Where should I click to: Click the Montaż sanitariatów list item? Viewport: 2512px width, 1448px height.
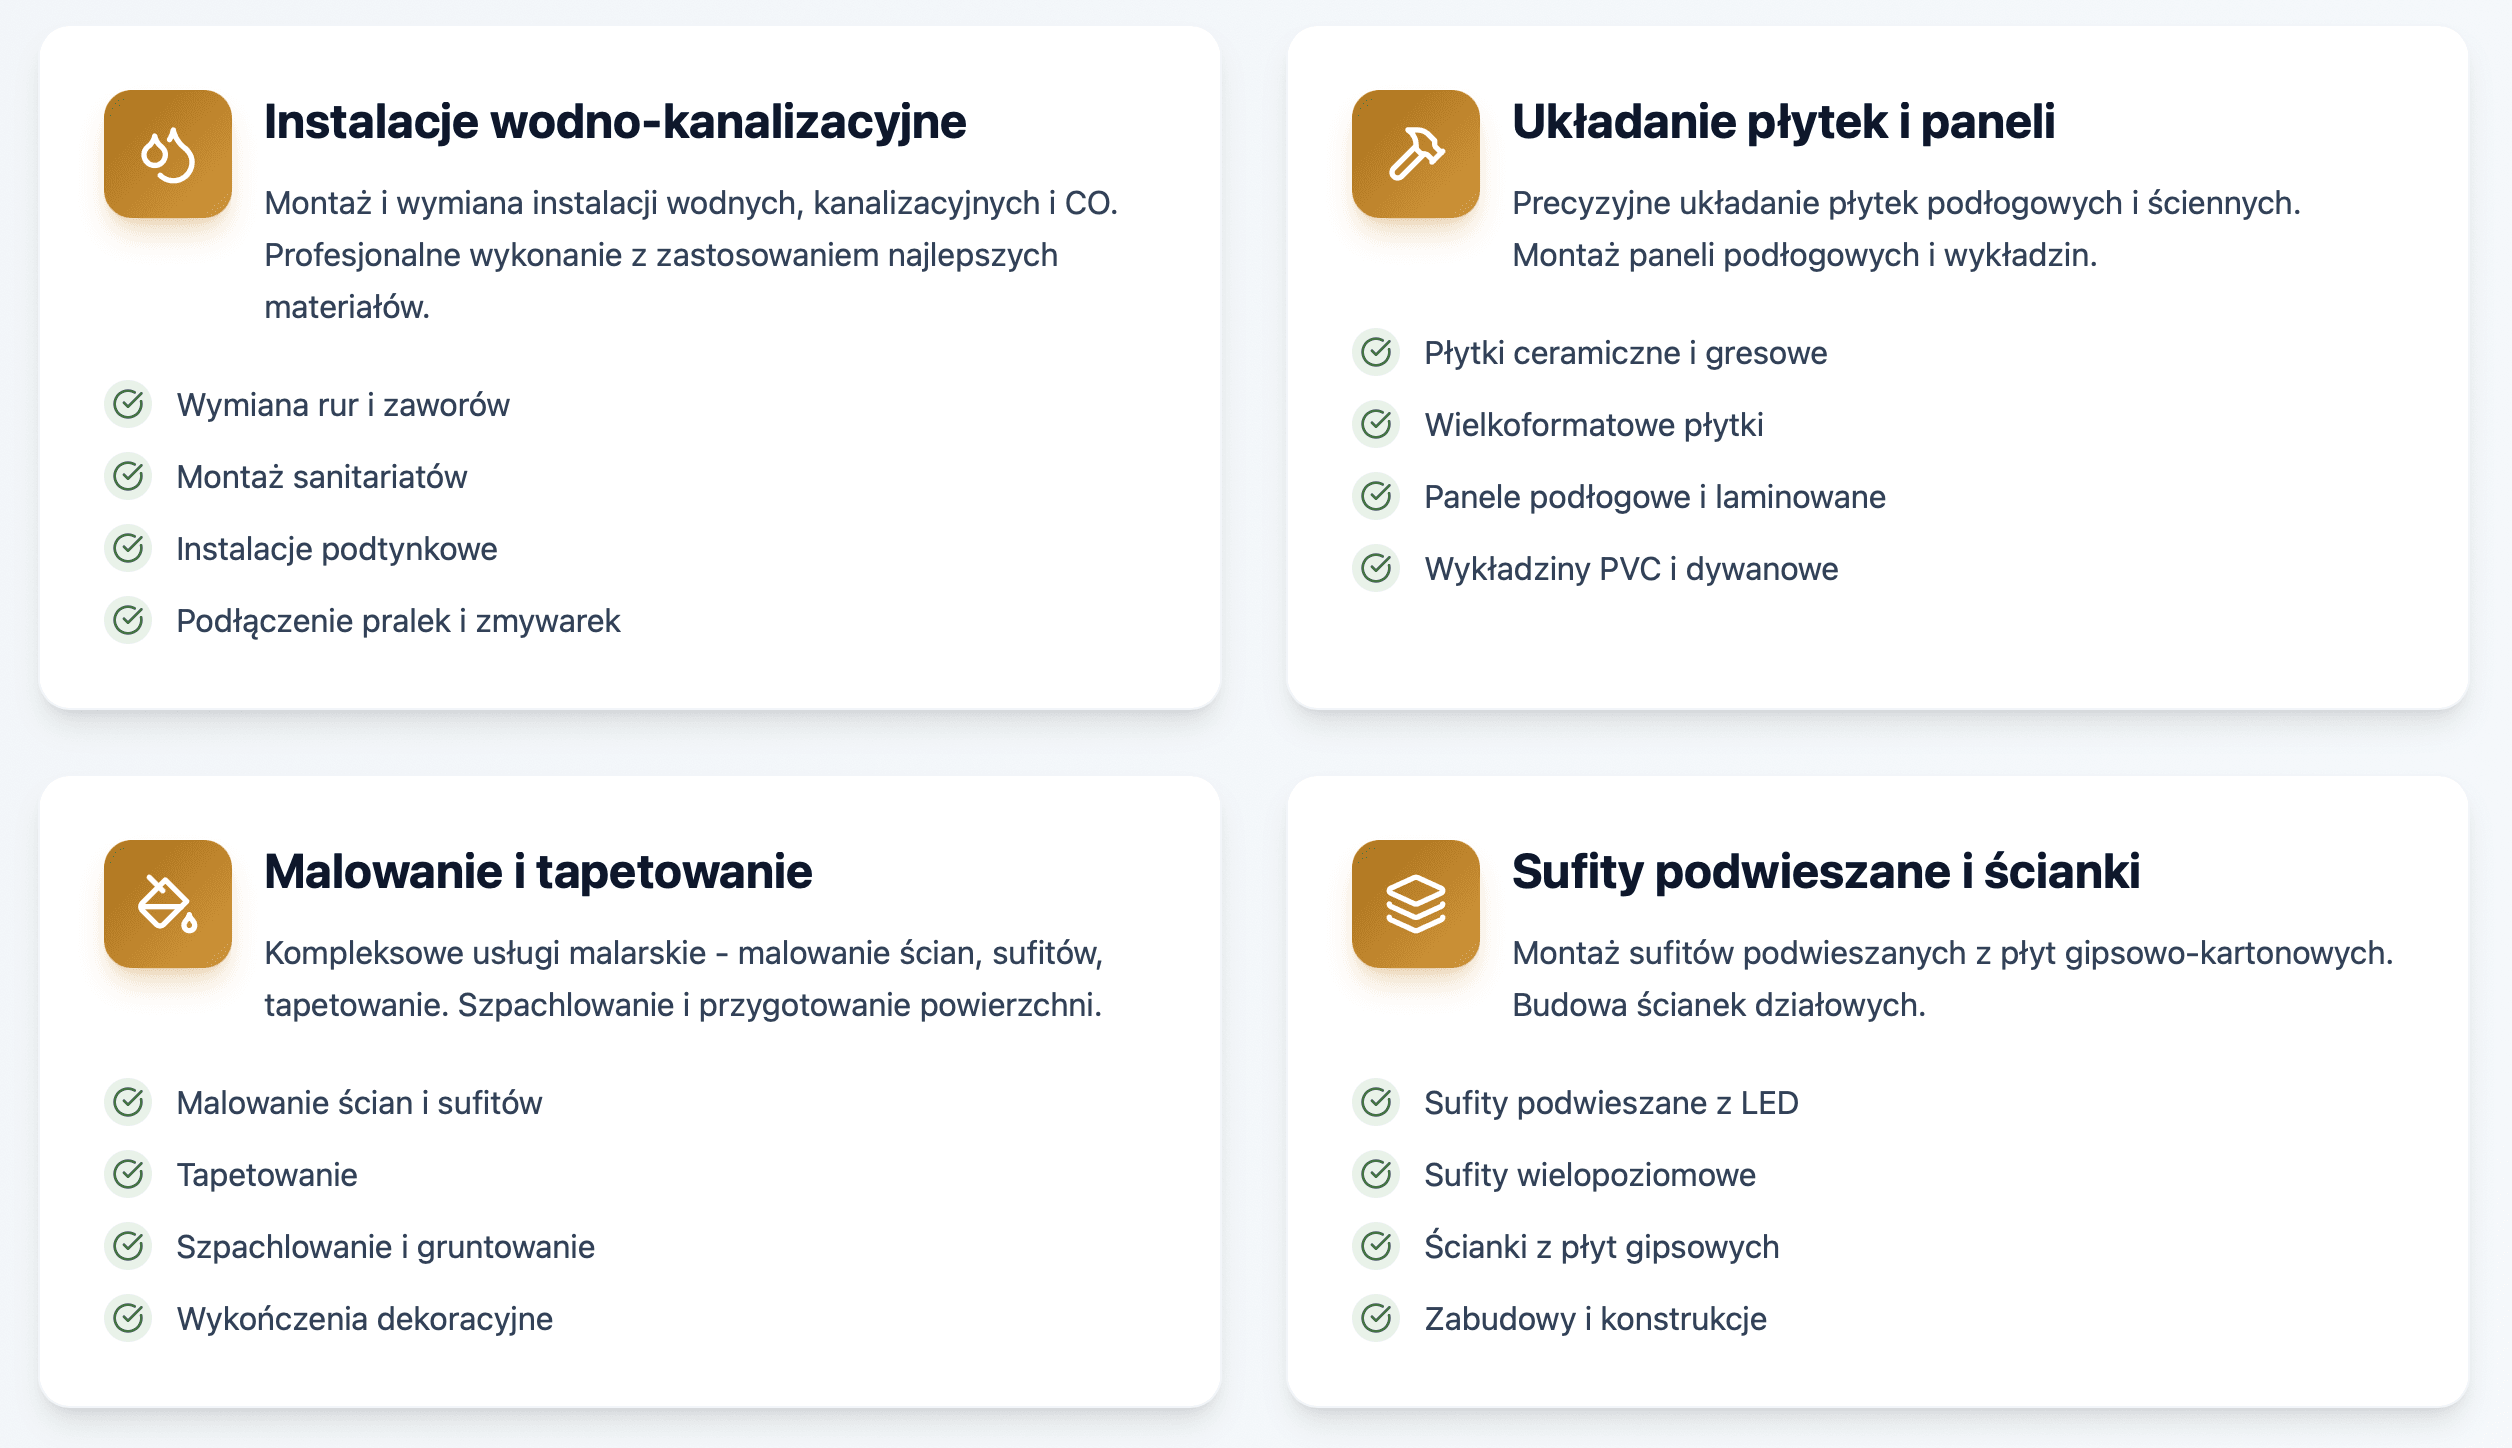[x=321, y=477]
